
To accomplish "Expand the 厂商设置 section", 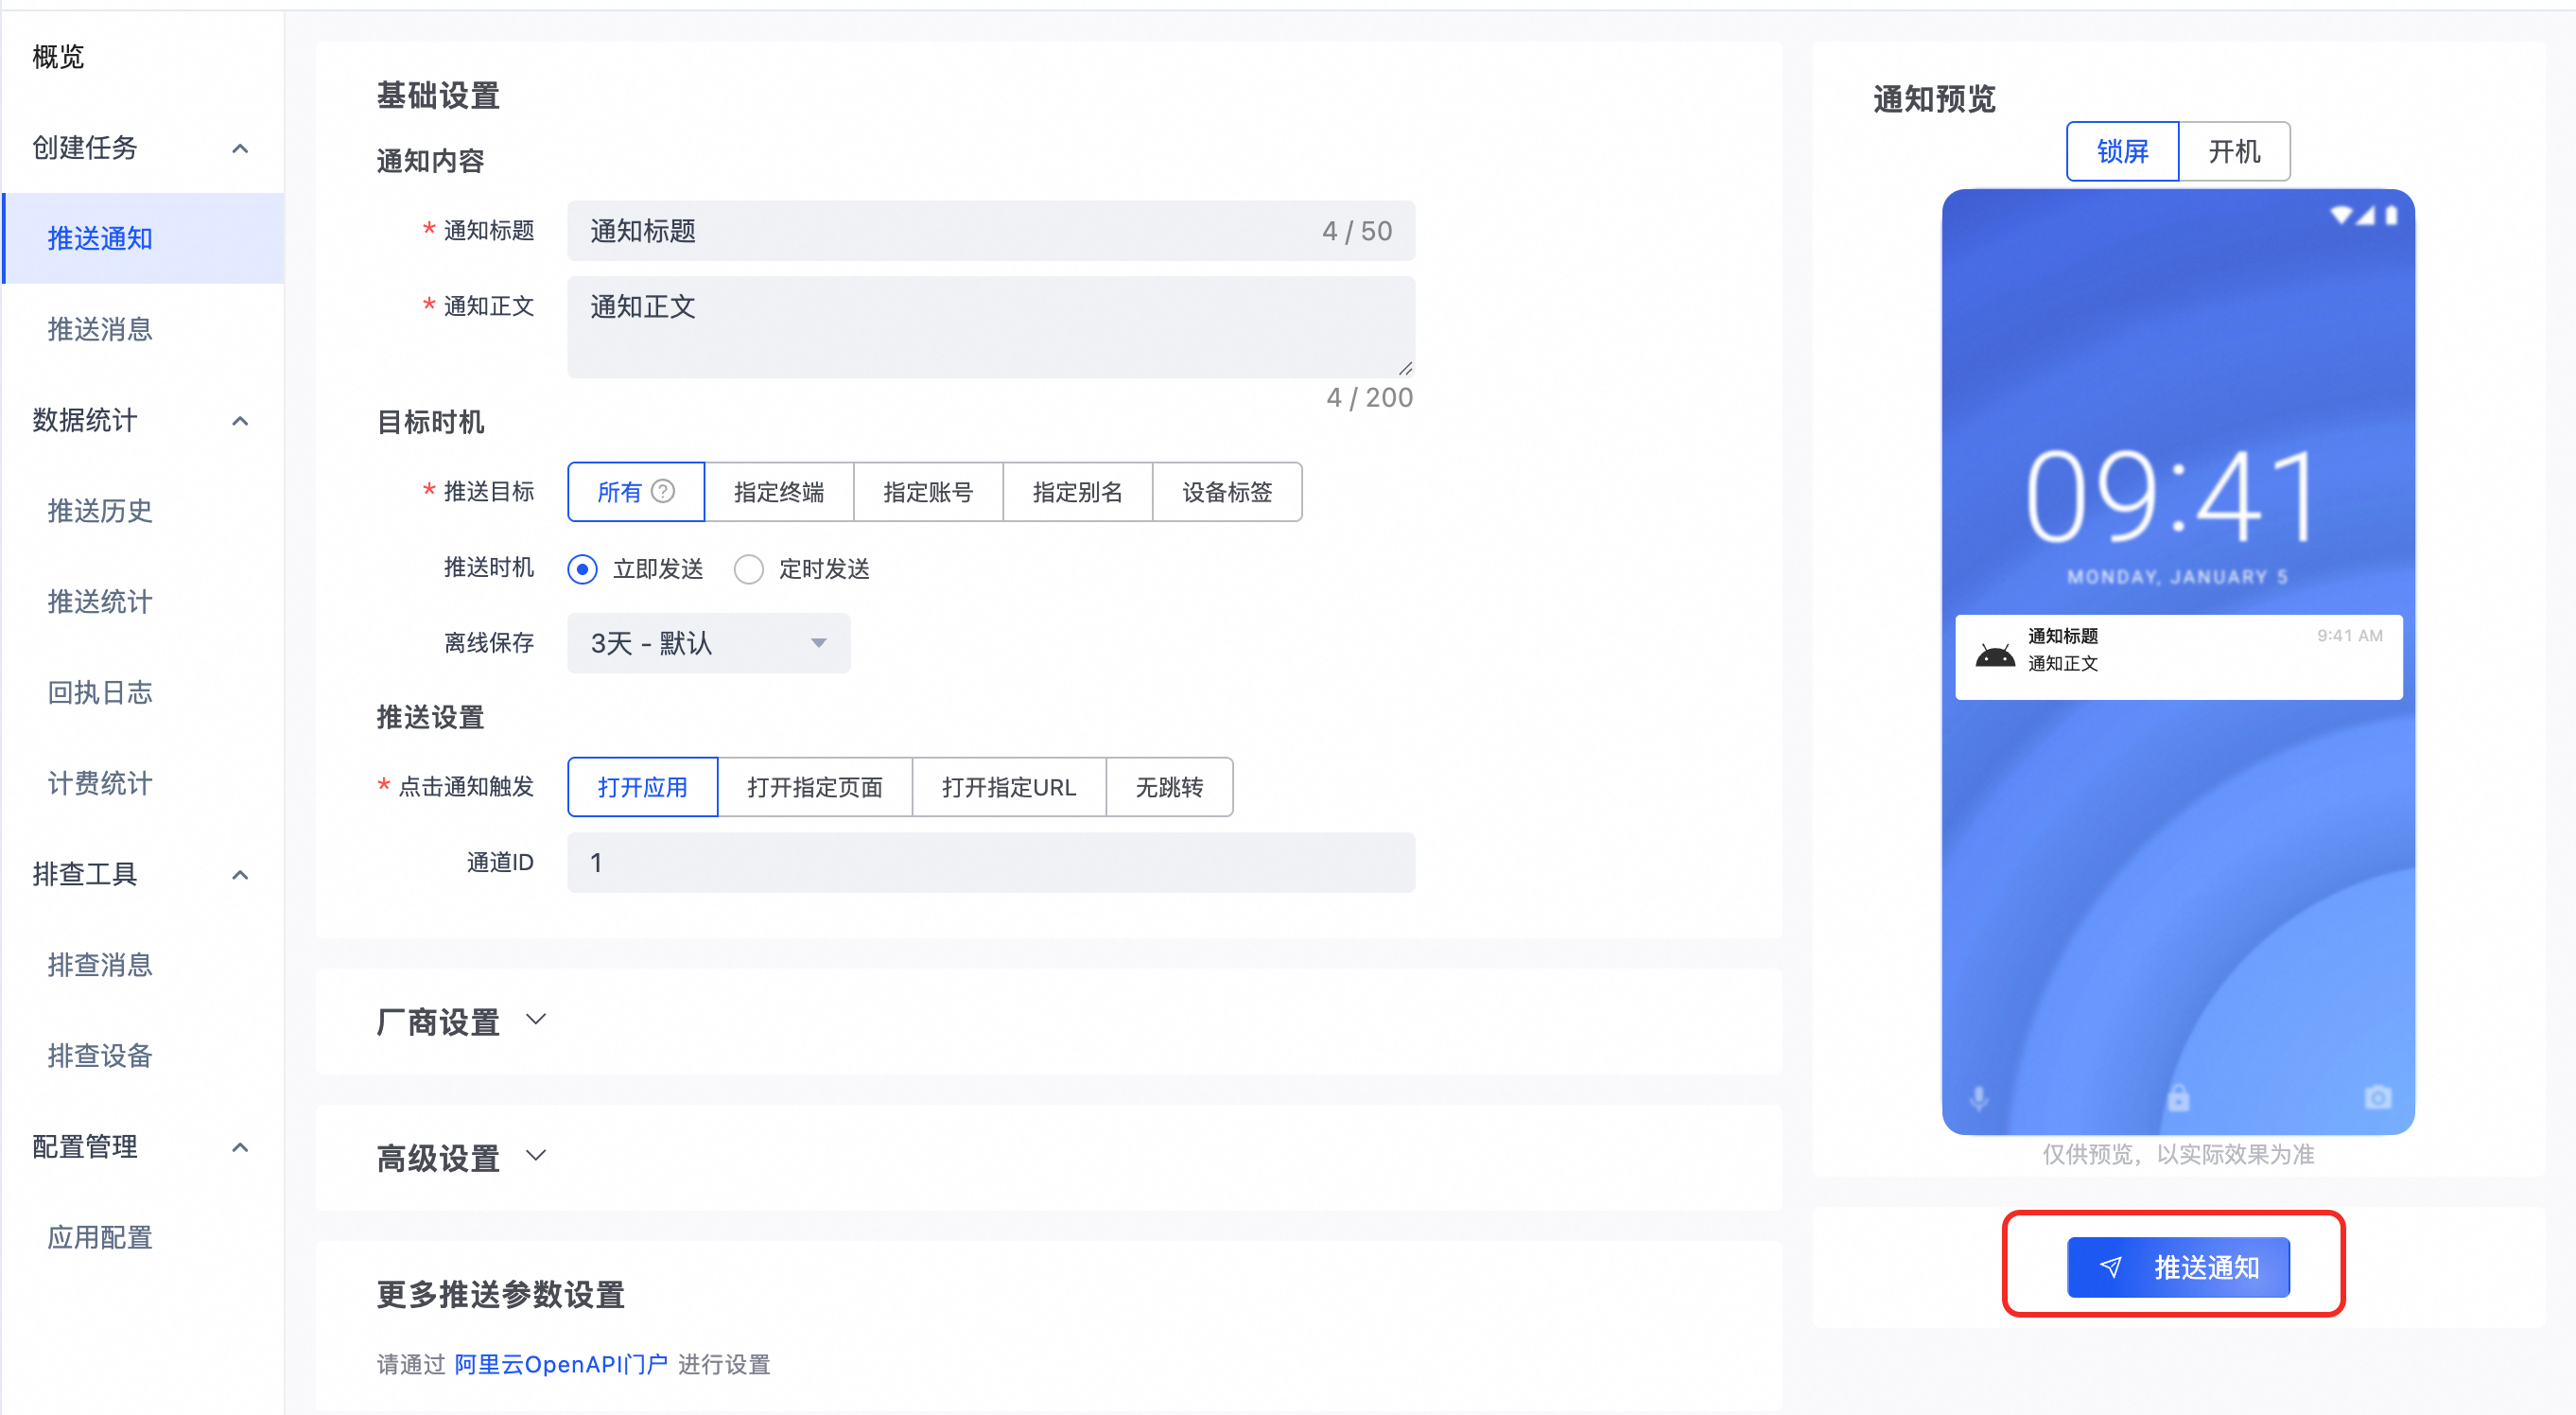I will click(536, 1020).
